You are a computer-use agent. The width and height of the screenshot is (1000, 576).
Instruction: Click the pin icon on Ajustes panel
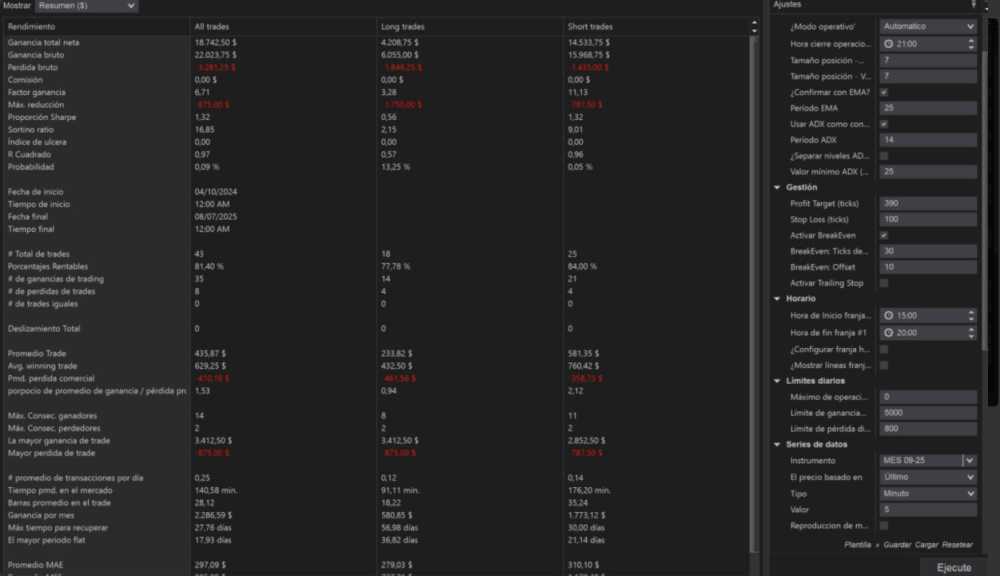(x=973, y=5)
